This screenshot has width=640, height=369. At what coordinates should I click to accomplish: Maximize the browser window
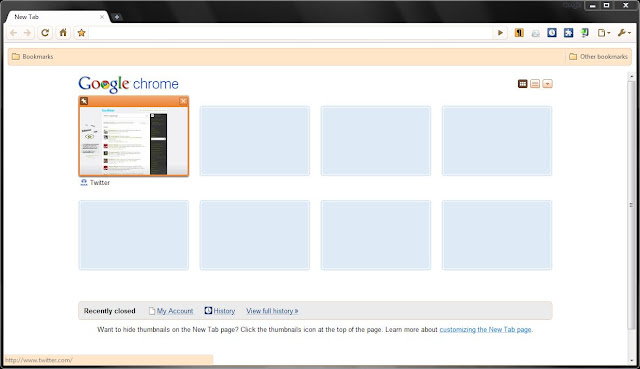pyautogui.click(x=607, y=5)
